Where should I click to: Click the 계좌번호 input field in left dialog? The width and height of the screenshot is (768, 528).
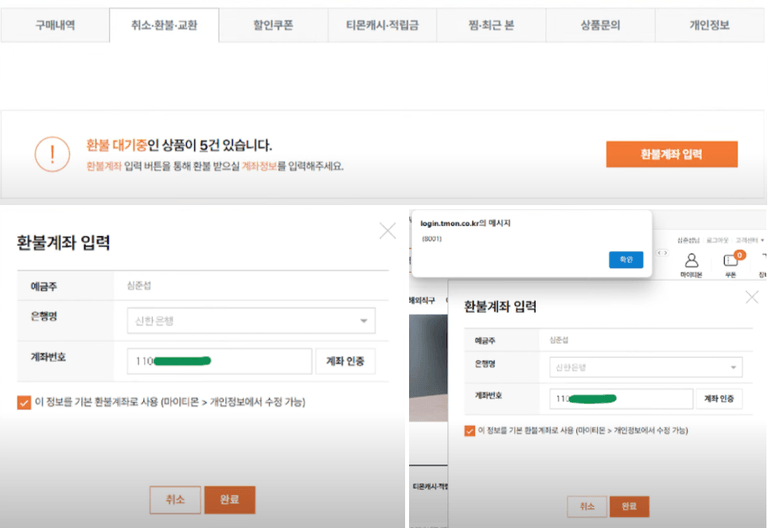(x=220, y=361)
